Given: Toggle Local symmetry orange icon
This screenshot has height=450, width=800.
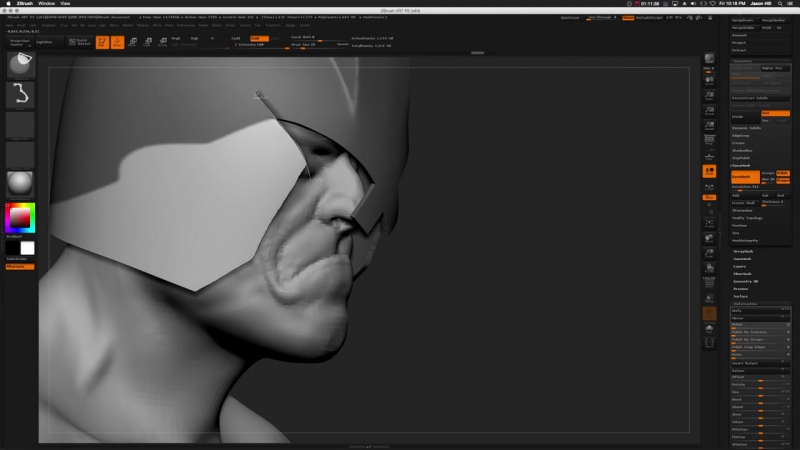Looking at the screenshot, I should pos(709,171).
